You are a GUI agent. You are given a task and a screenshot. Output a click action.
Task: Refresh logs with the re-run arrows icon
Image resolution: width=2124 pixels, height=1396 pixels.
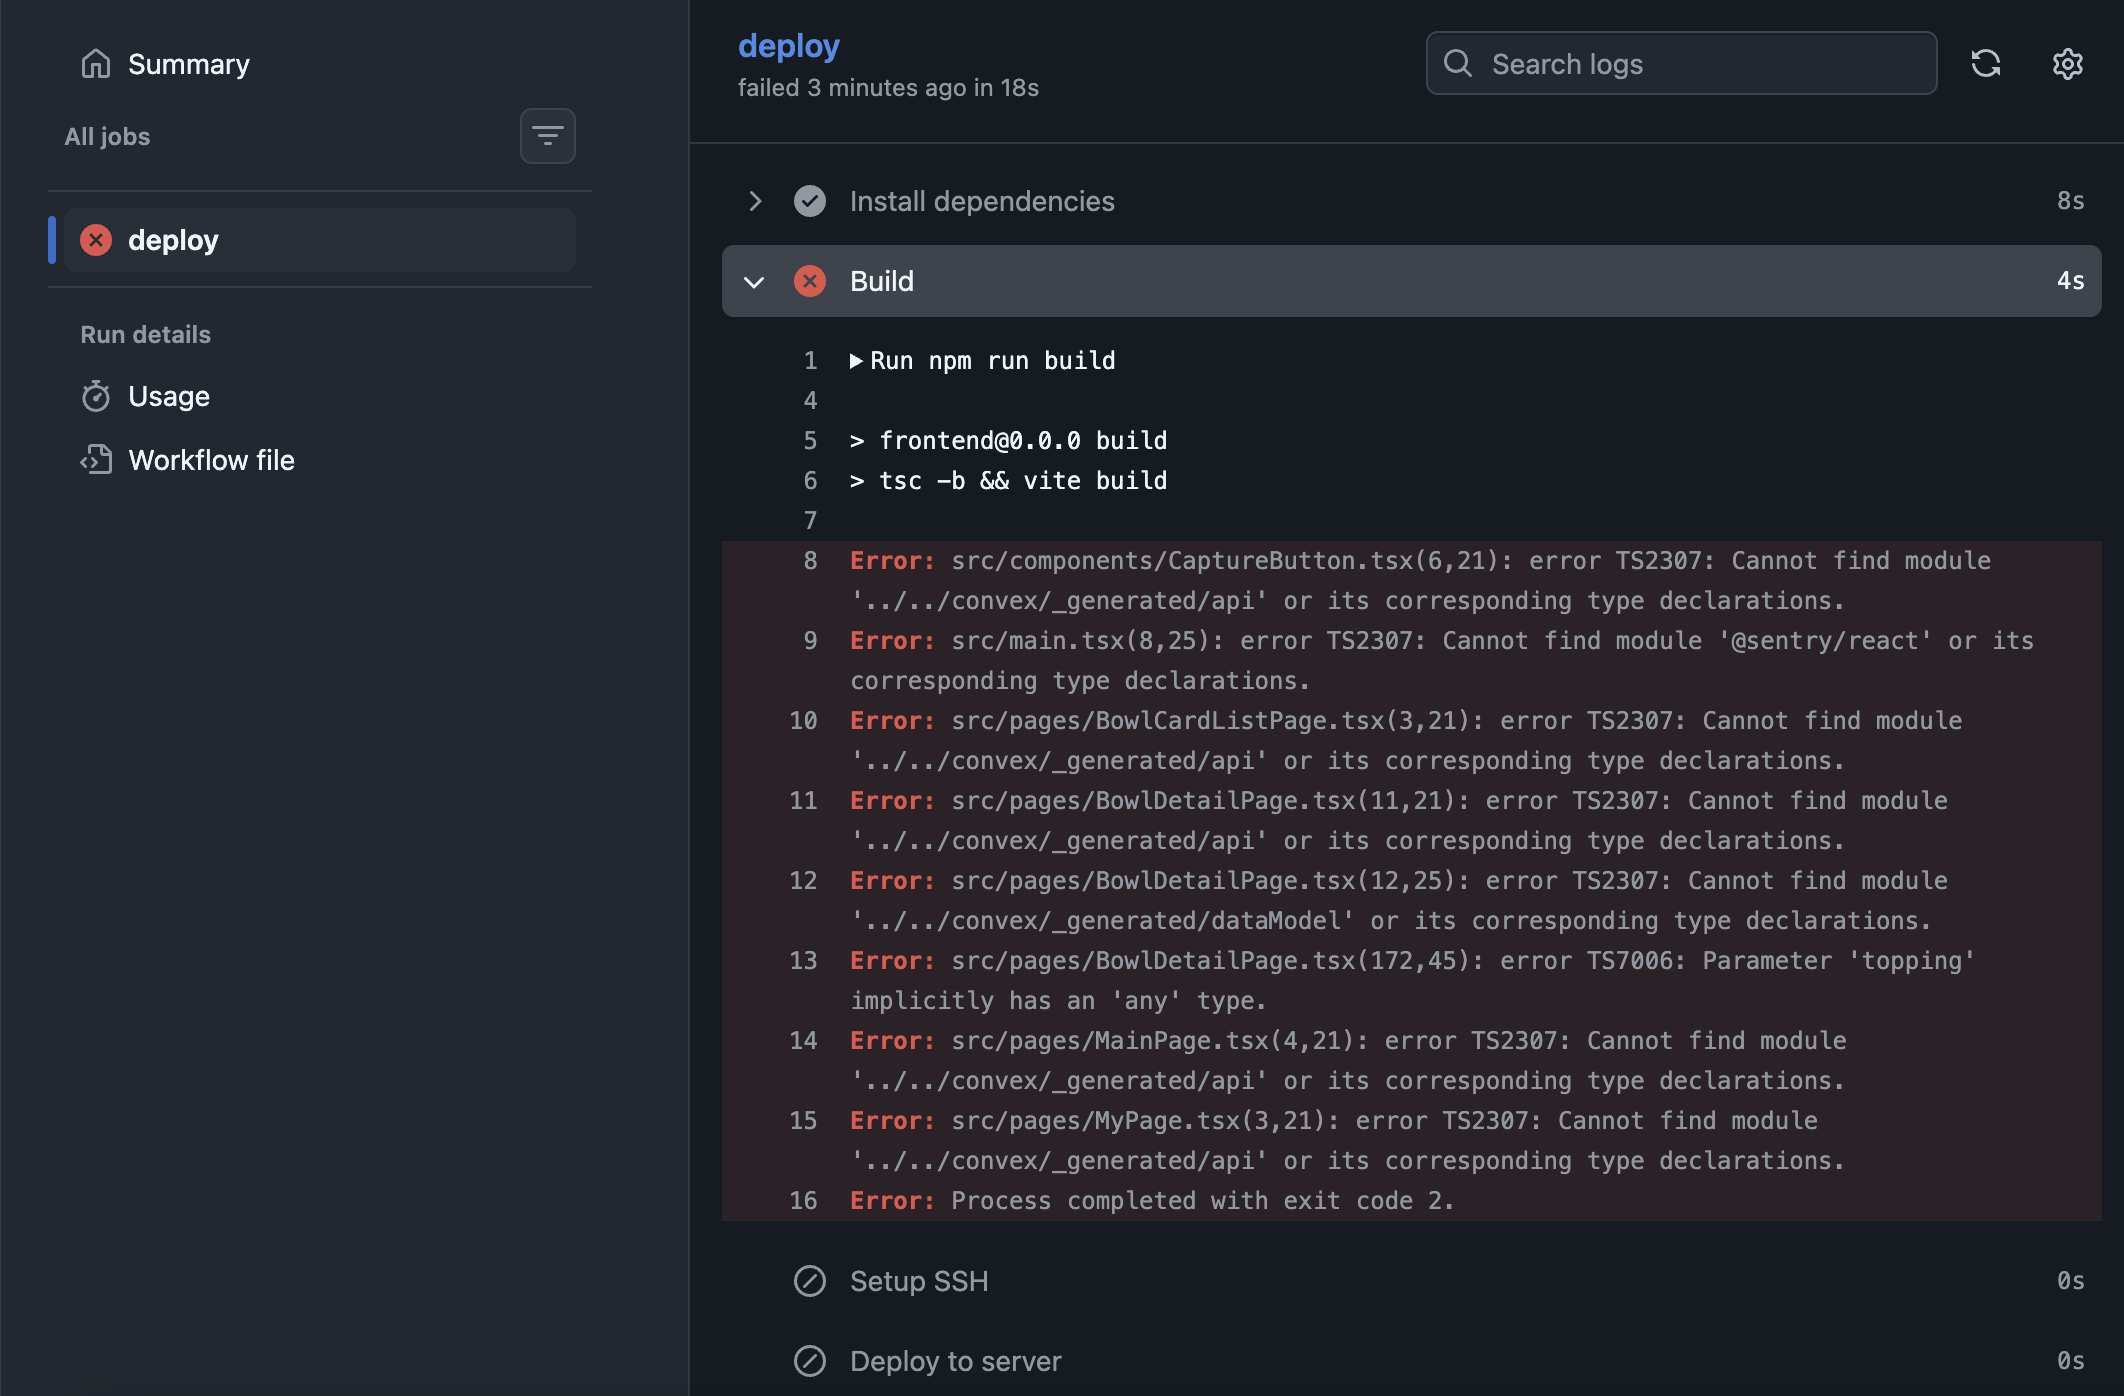coord(1985,64)
